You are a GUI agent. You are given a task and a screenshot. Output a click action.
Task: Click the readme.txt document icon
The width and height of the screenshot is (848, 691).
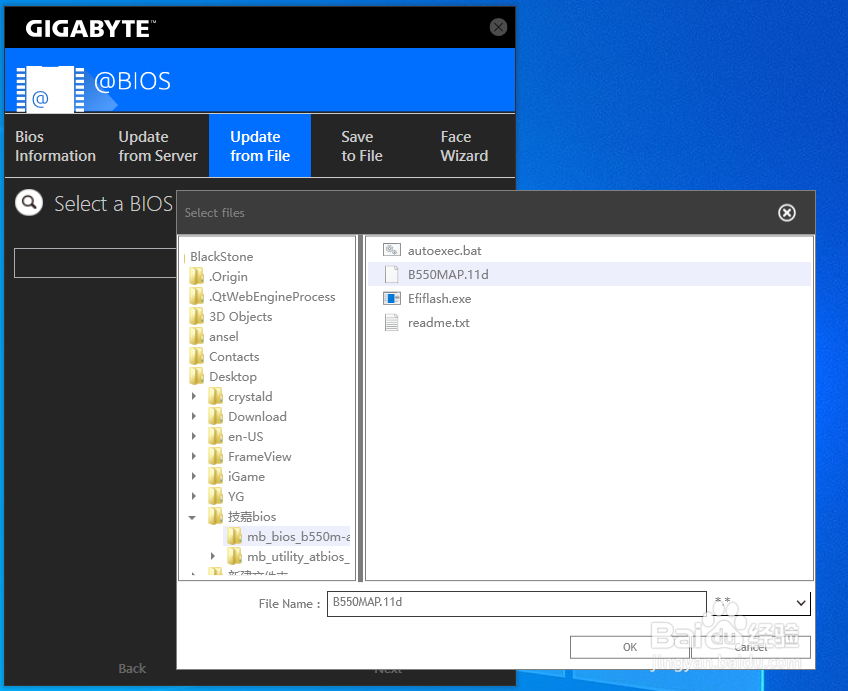[x=392, y=322]
